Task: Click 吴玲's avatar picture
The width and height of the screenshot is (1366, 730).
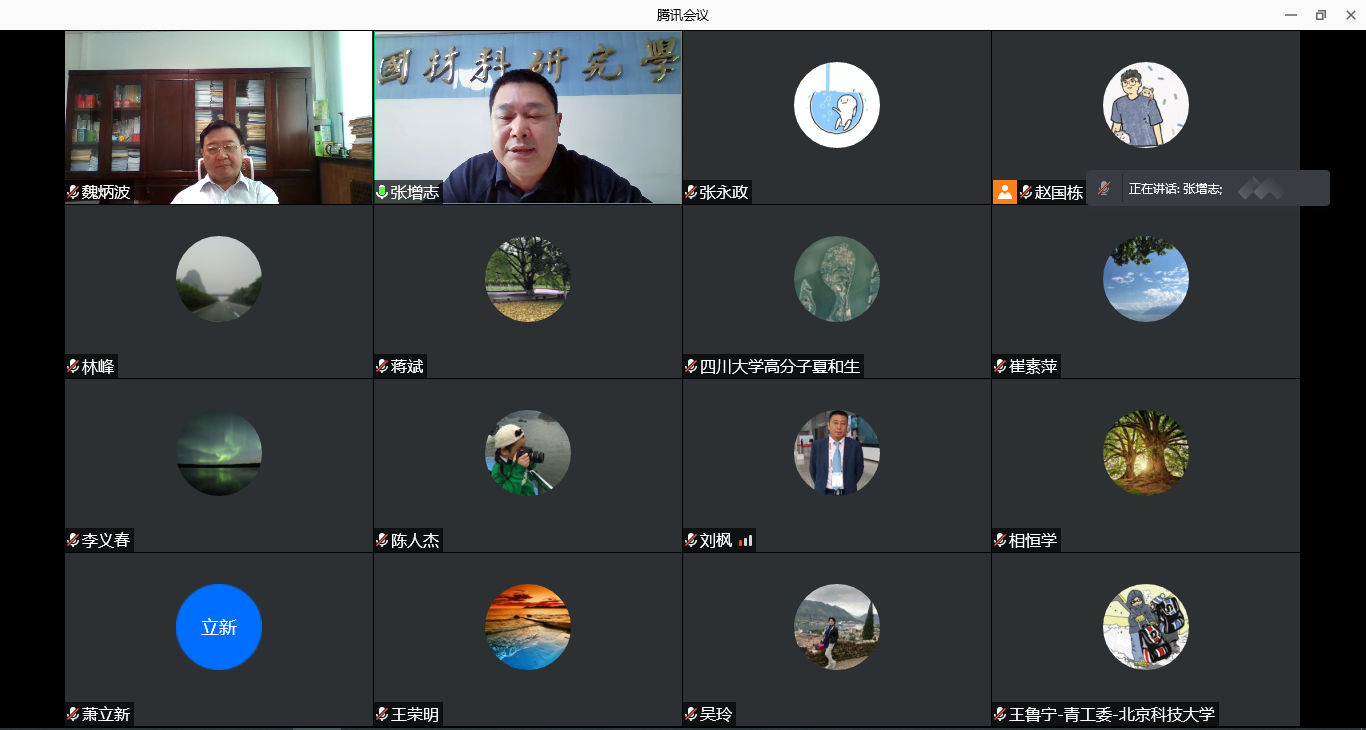Action: [x=836, y=627]
